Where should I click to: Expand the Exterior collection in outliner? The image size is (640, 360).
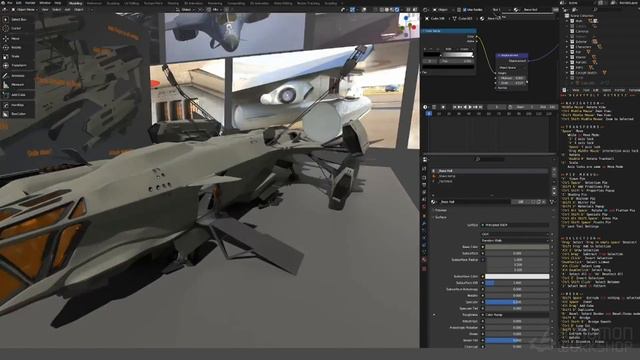pyautogui.click(x=567, y=42)
